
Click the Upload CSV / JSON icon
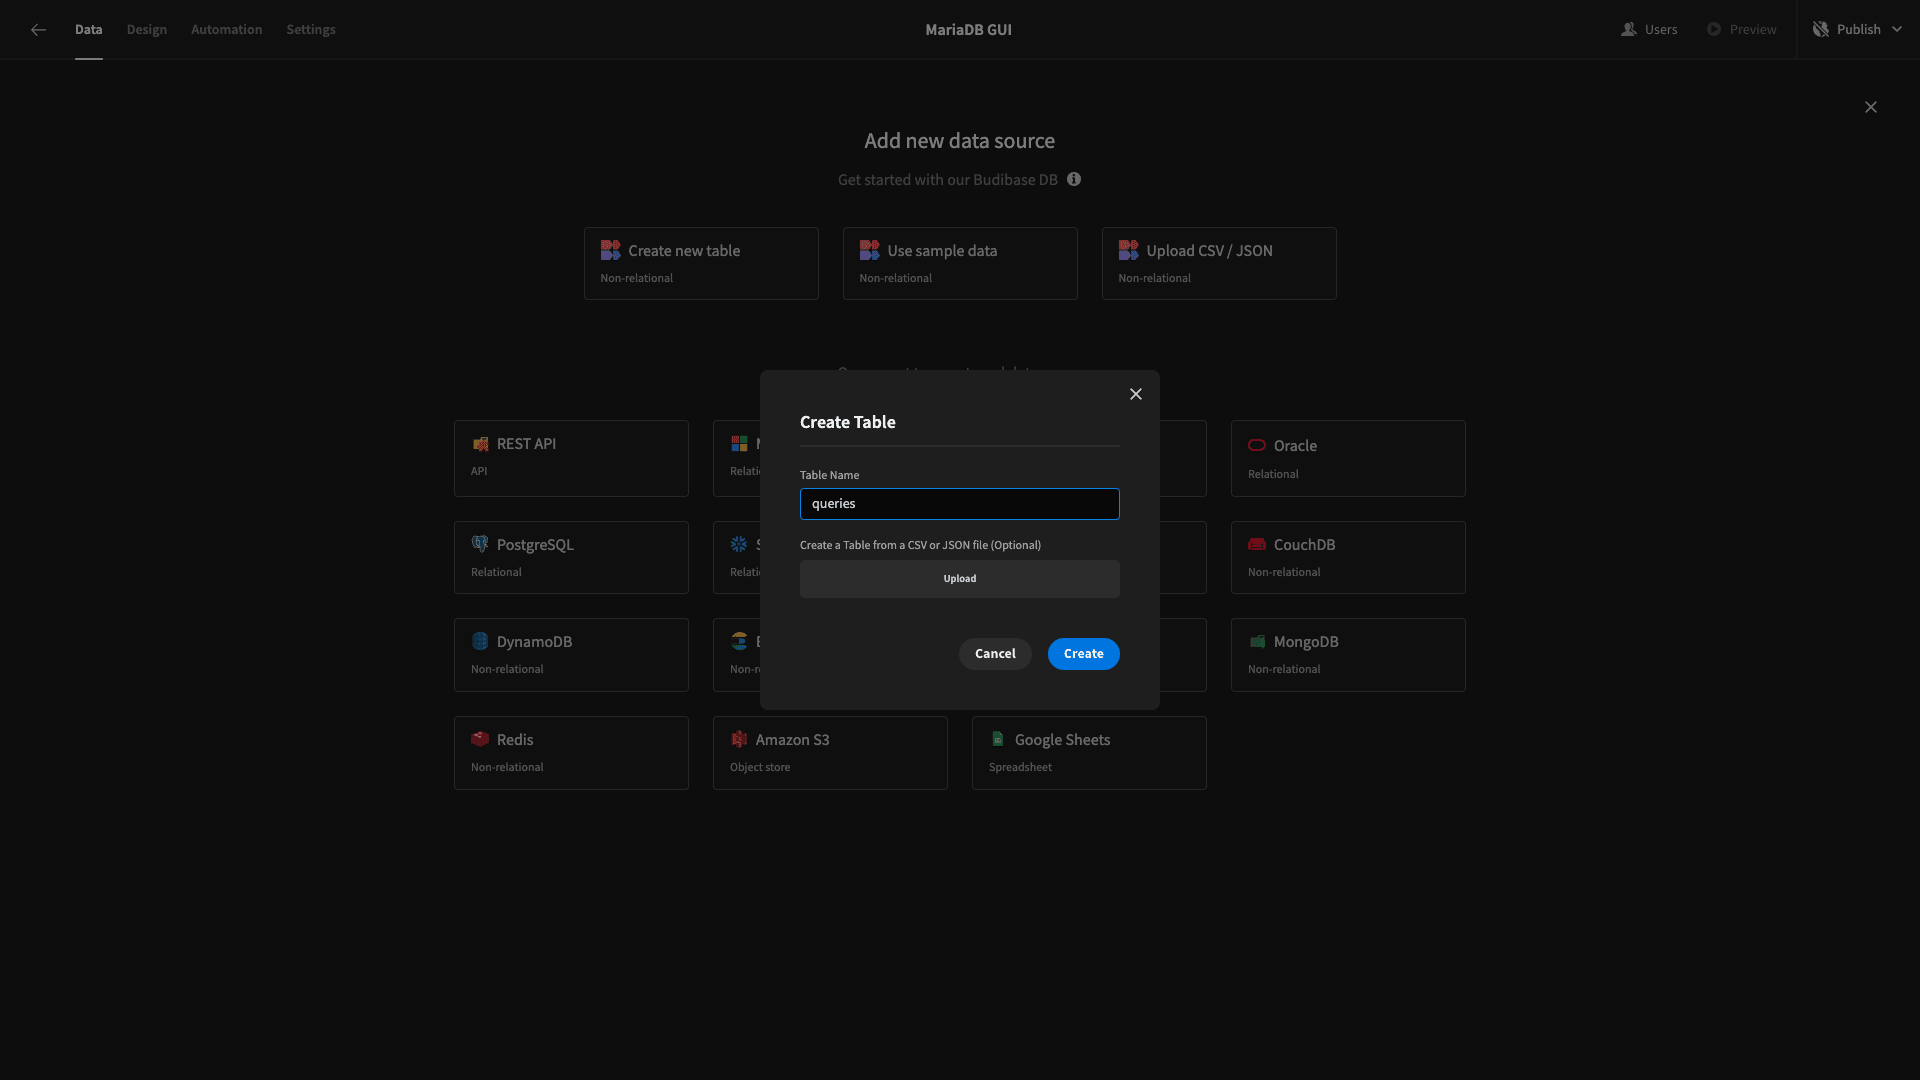(1128, 250)
